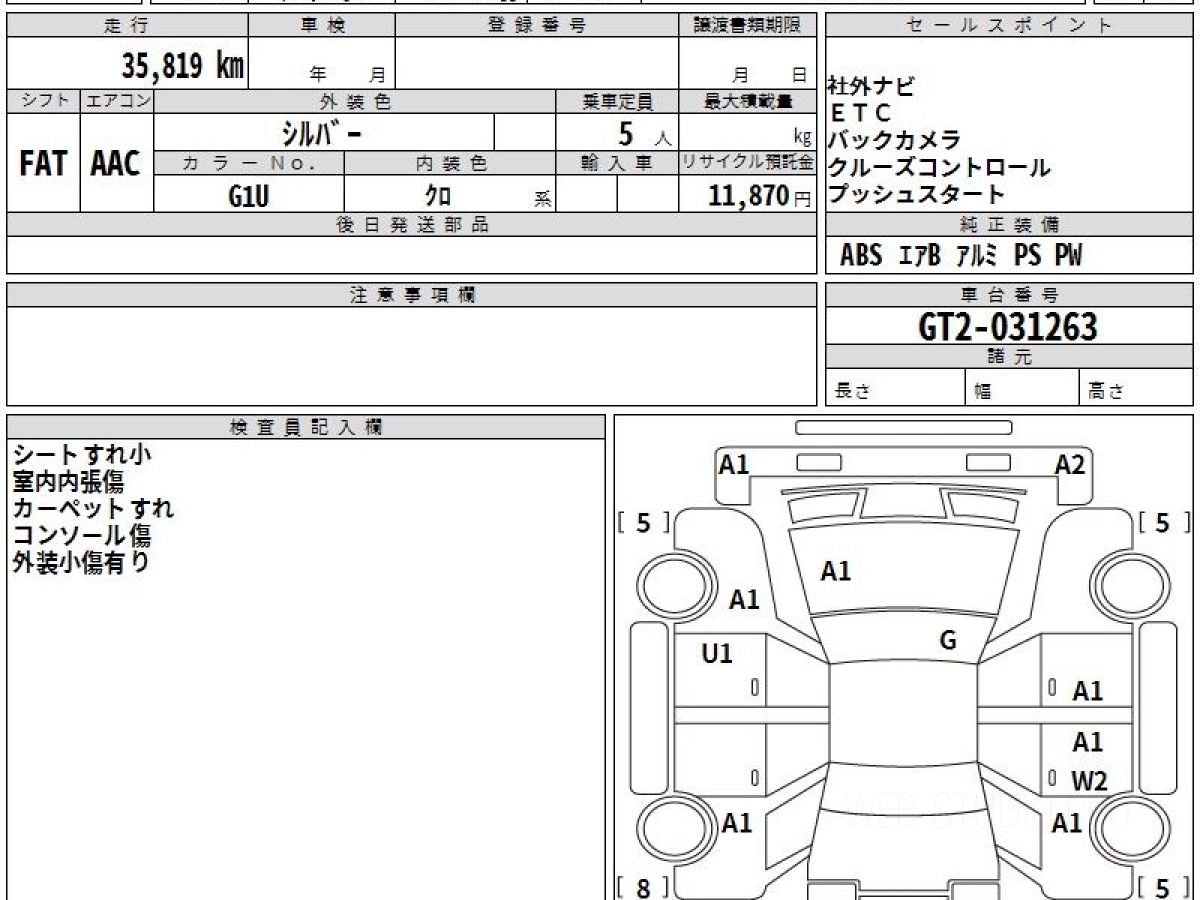
Task: Select the 車台番号 header
Action: tap(1009, 295)
